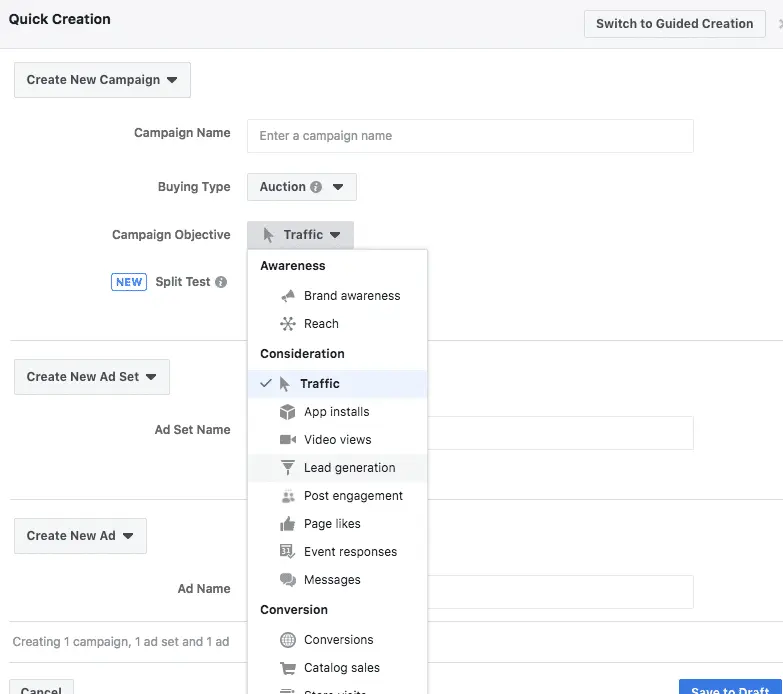Viewport: 783px width, 694px height.
Task: Collapse the Campaign Objective Traffic dropdown
Action: [x=300, y=235]
